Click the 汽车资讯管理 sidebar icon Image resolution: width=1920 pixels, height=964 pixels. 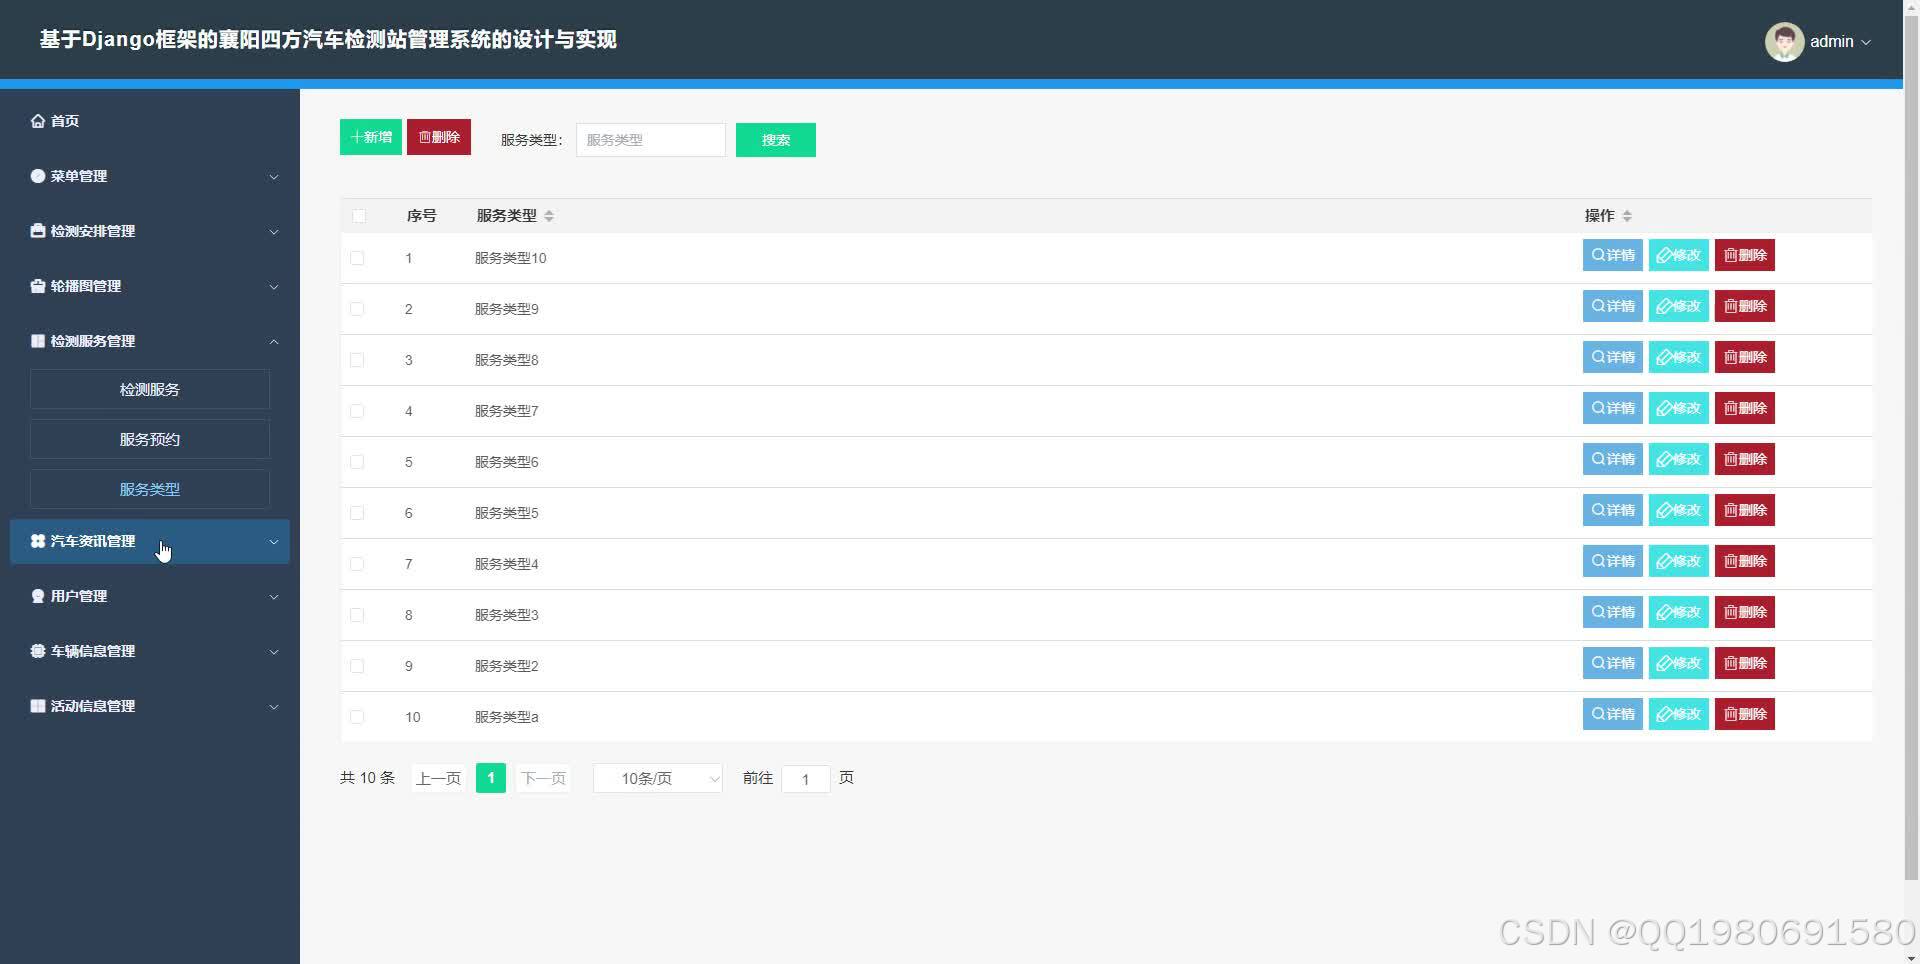38,541
